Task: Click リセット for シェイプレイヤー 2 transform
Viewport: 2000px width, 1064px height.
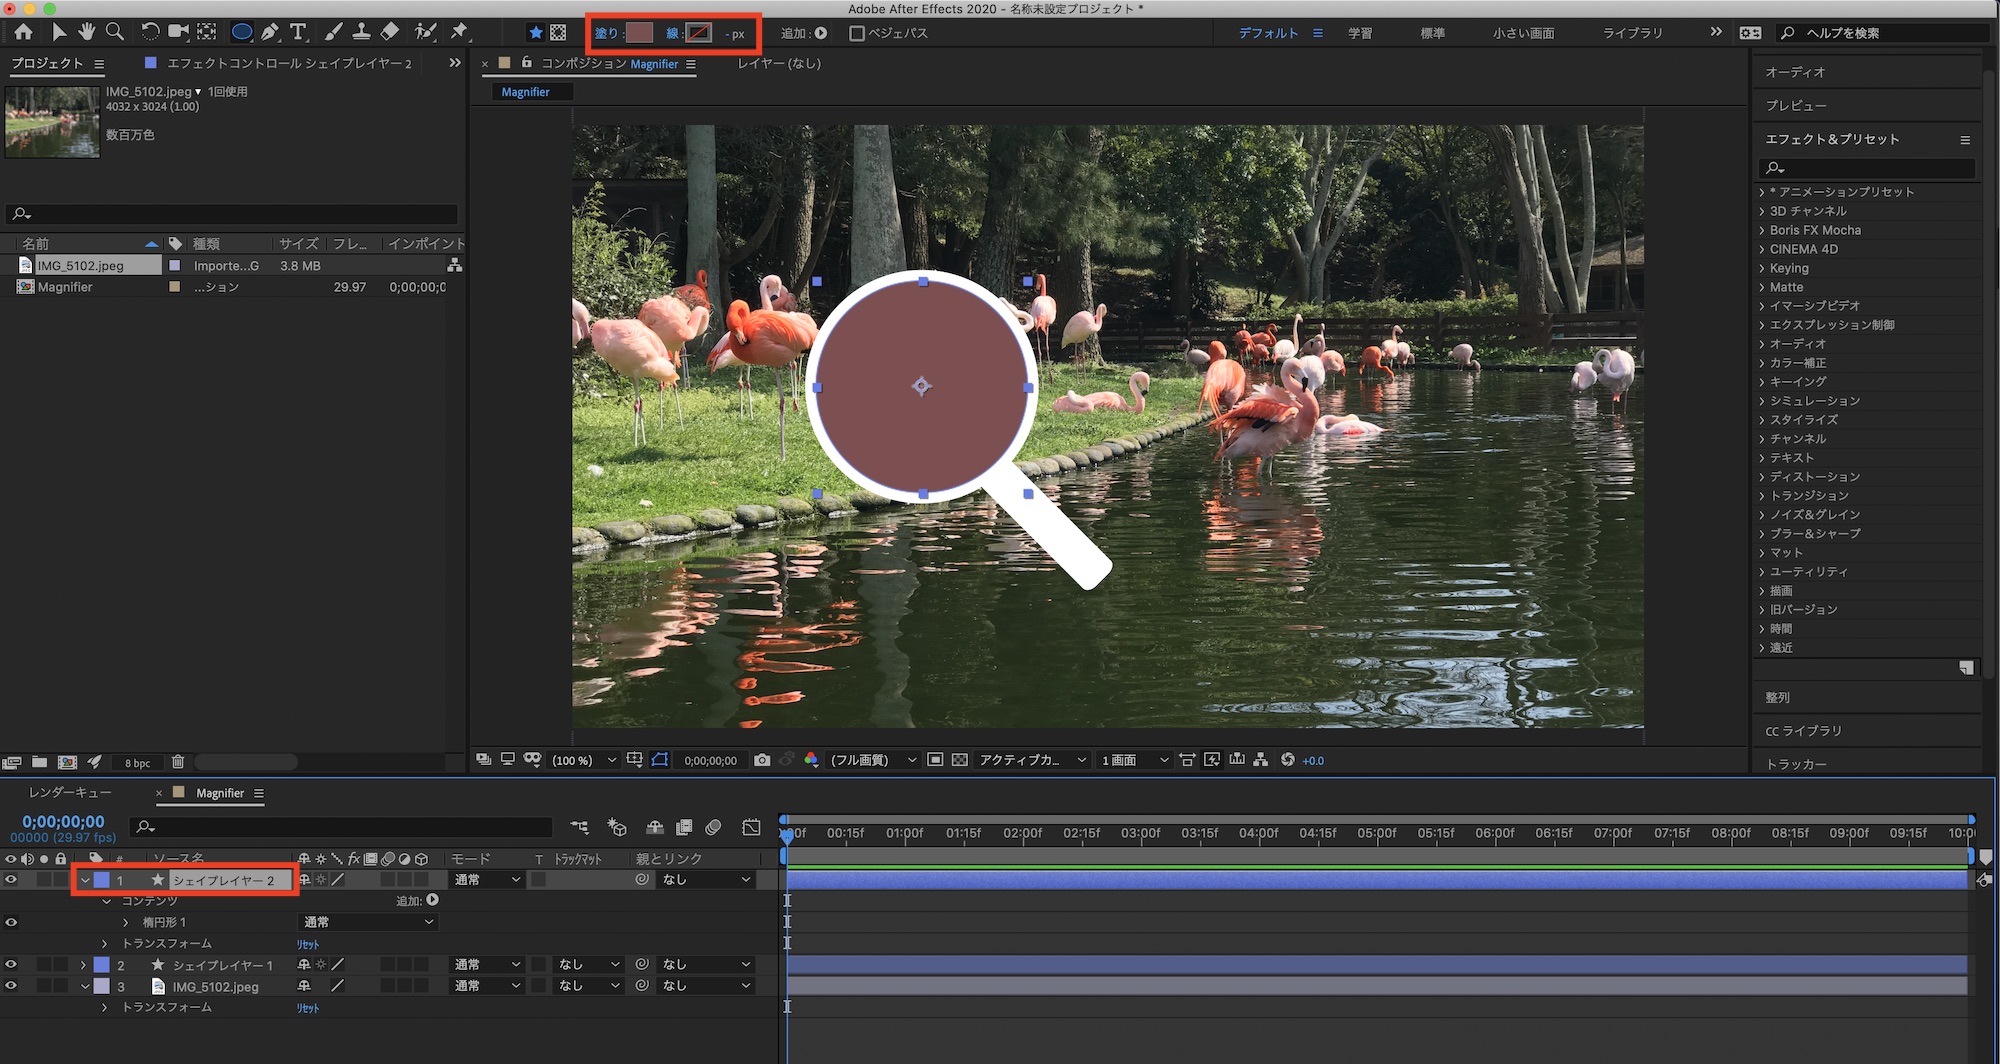Action: [308, 944]
